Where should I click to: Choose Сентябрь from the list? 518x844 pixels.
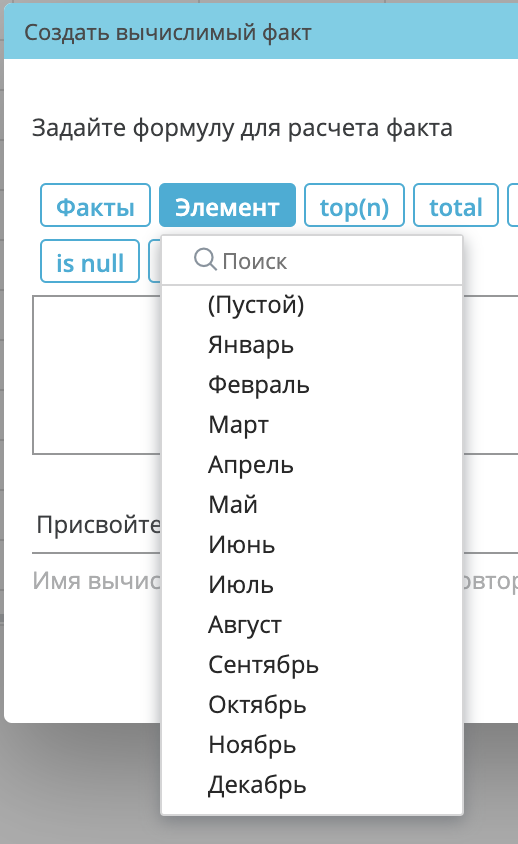tap(312, 665)
